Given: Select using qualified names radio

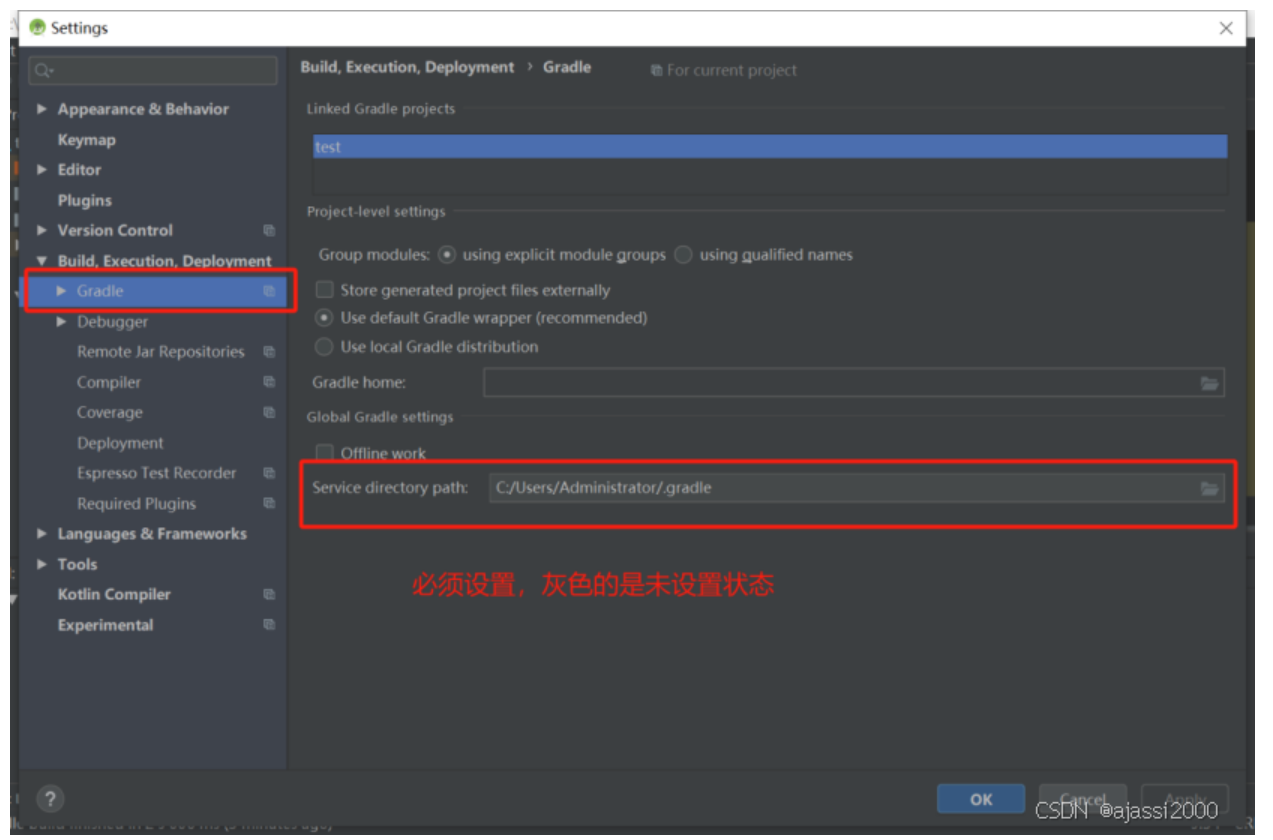Looking at the screenshot, I should point(683,255).
